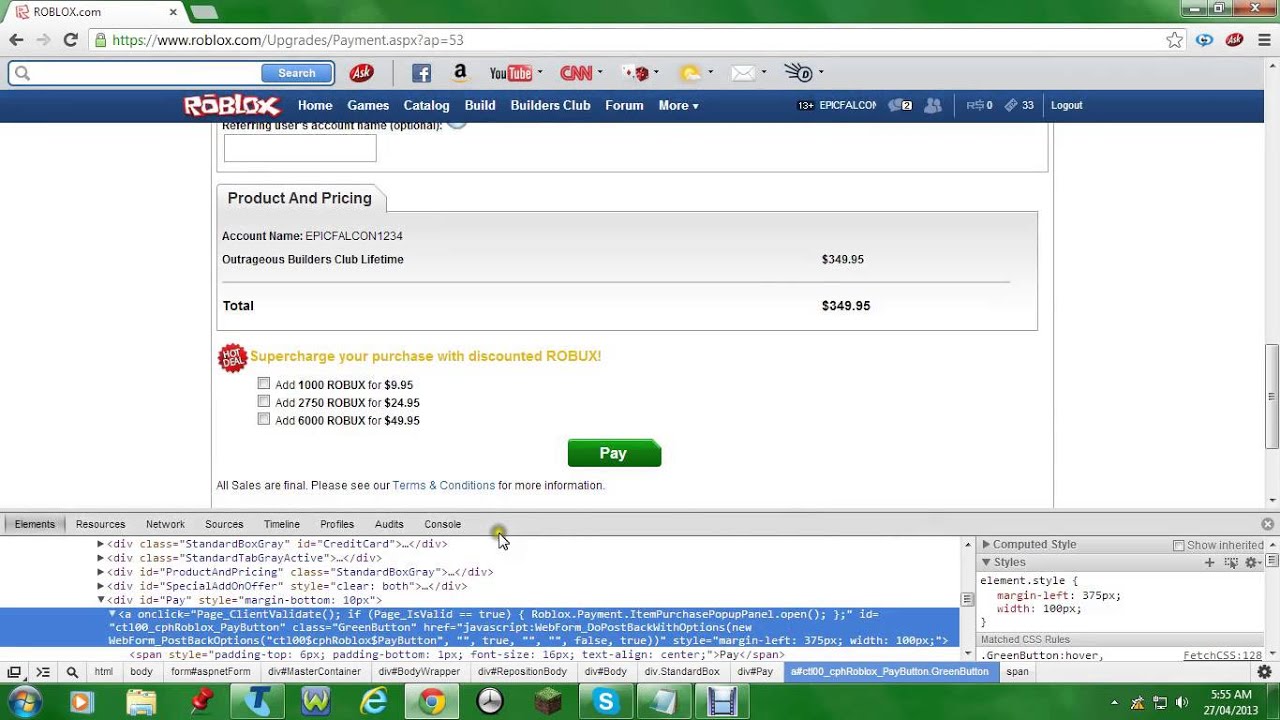Close the developer tools panel
1280x720 pixels.
coord(1268,524)
